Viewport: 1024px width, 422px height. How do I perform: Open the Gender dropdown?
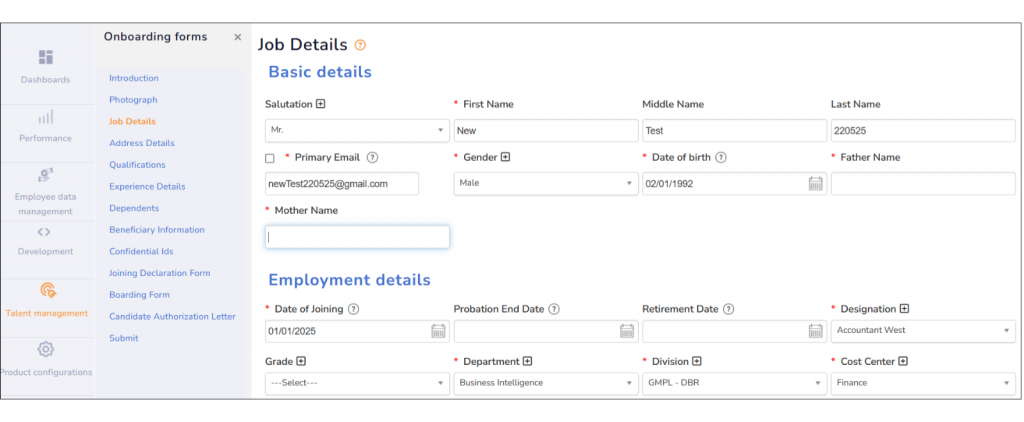pyautogui.click(x=546, y=184)
